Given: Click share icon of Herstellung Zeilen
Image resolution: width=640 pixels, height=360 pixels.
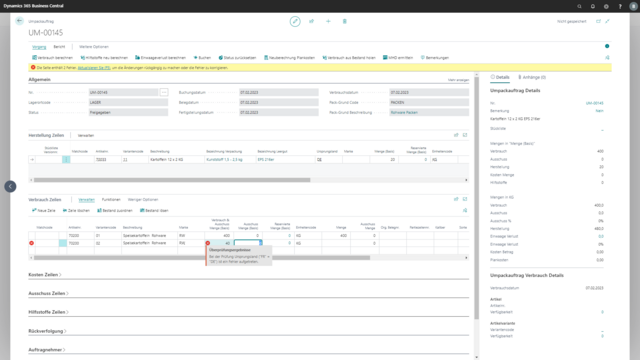Looking at the screenshot, I should click(456, 135).
